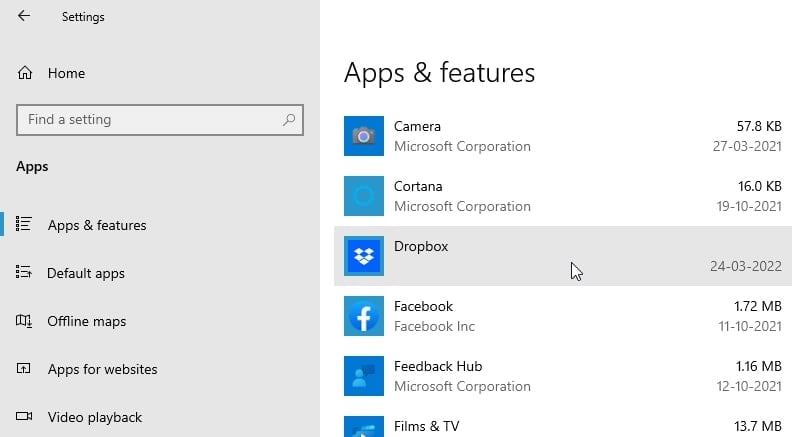Select the Facebook app name

coord(423,306)
